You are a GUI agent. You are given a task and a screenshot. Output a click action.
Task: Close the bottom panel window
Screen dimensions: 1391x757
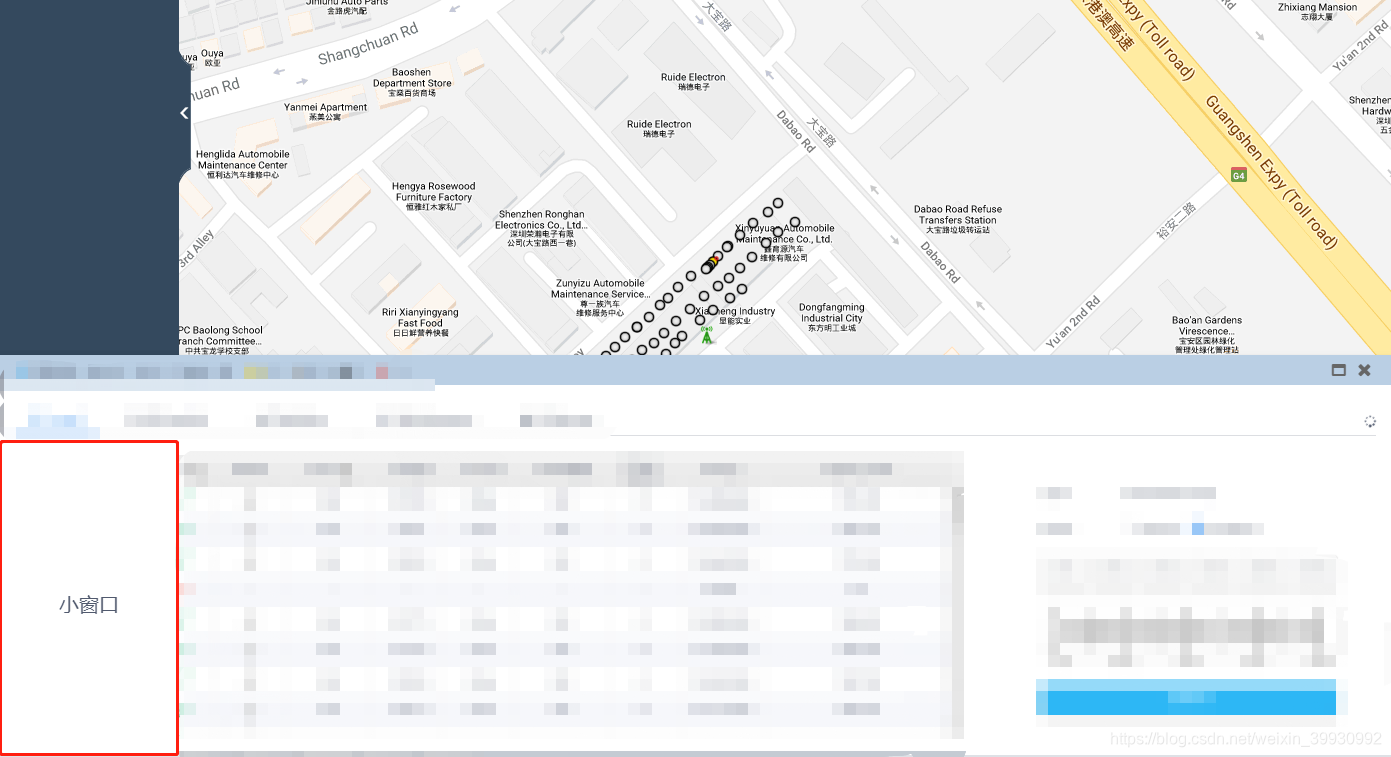coord(1364,370)
